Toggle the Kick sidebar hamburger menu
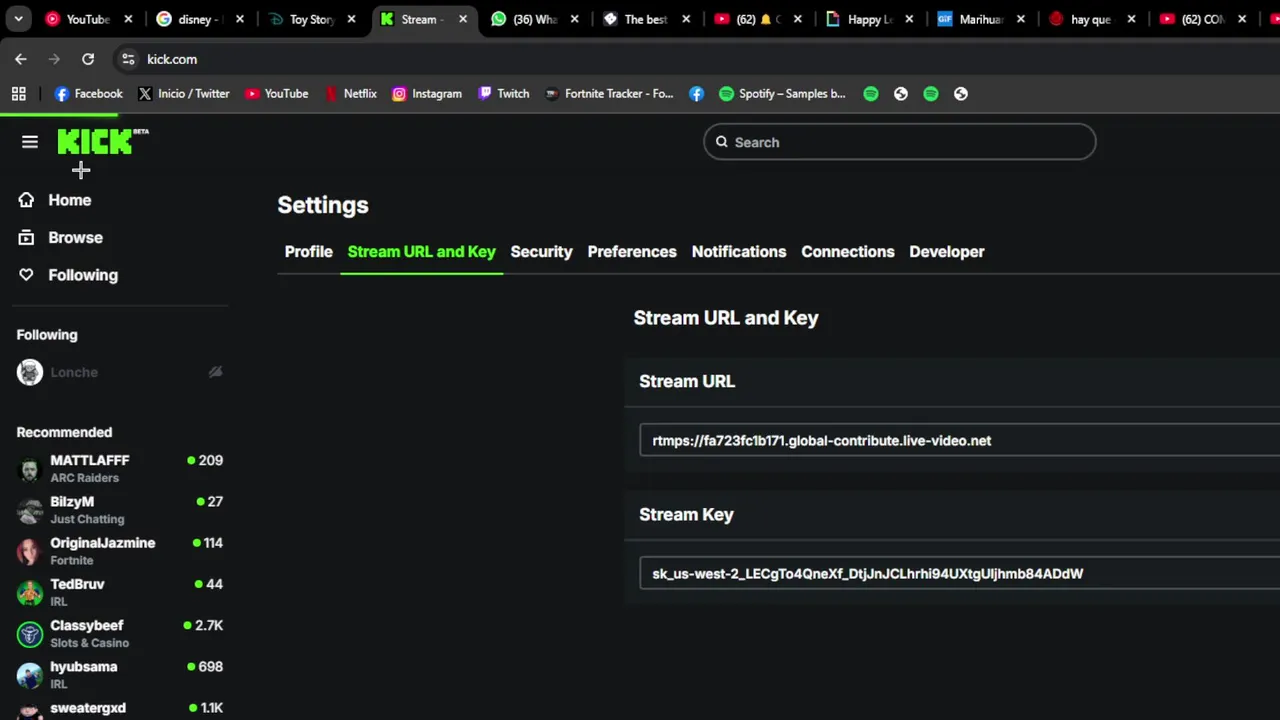 coord(30,142)
